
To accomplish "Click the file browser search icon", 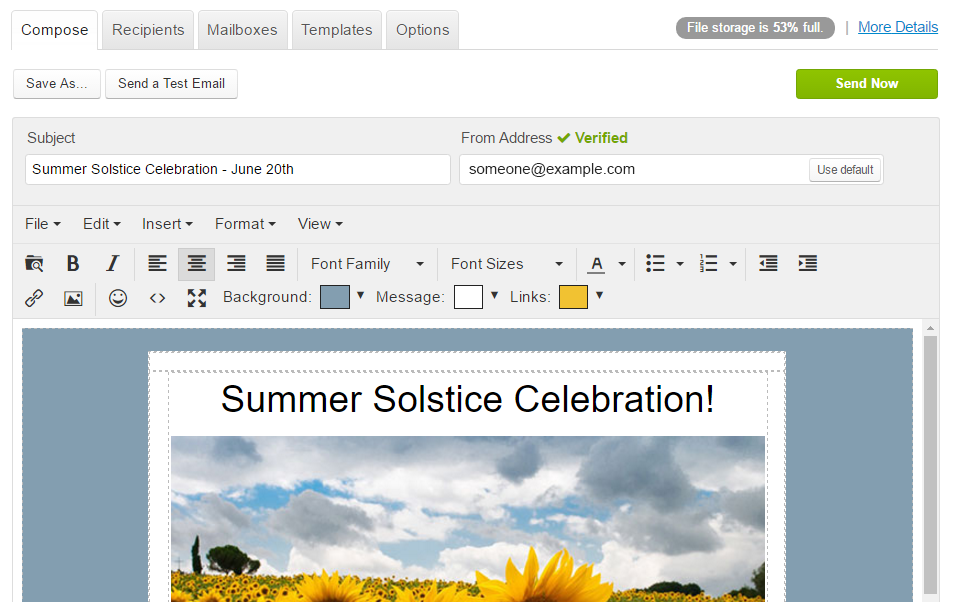I will point(34,264).
